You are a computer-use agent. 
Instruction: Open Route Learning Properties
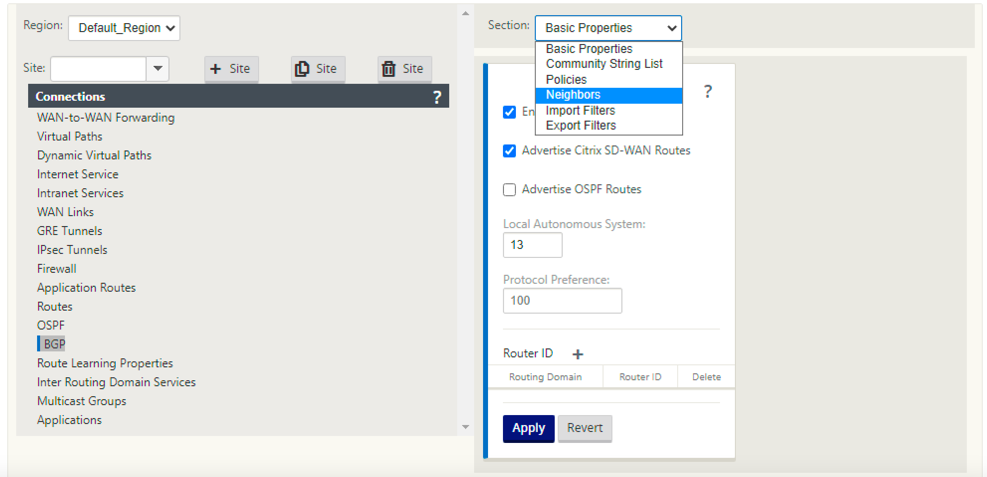[x=105, y=363]
